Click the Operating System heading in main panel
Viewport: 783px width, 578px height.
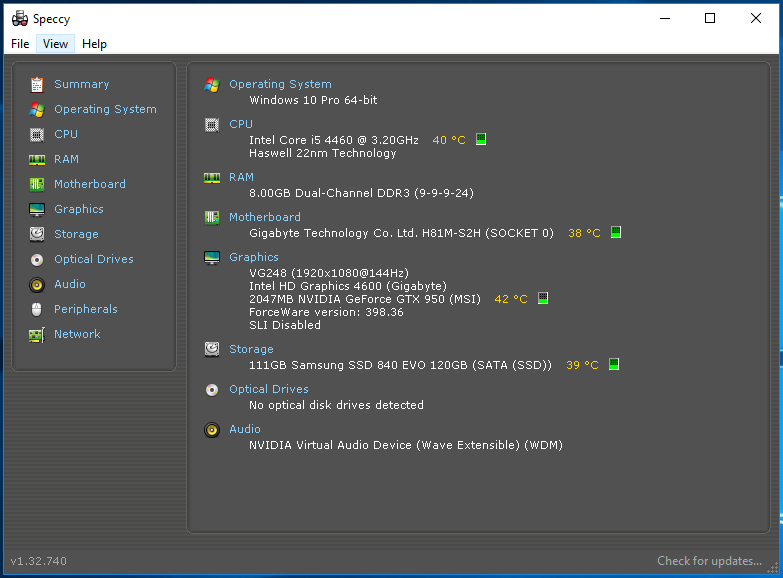(x=280, y=85)
